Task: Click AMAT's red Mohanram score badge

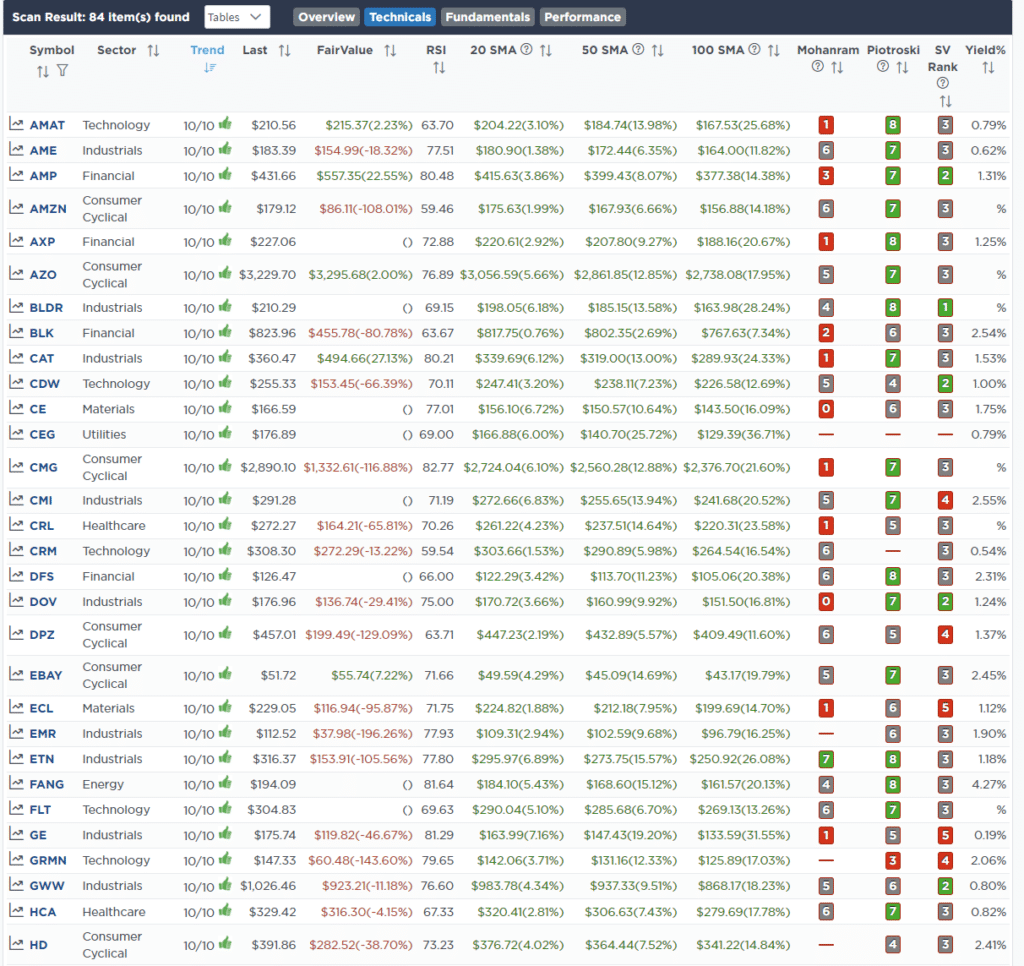Action: click(826, 125)
